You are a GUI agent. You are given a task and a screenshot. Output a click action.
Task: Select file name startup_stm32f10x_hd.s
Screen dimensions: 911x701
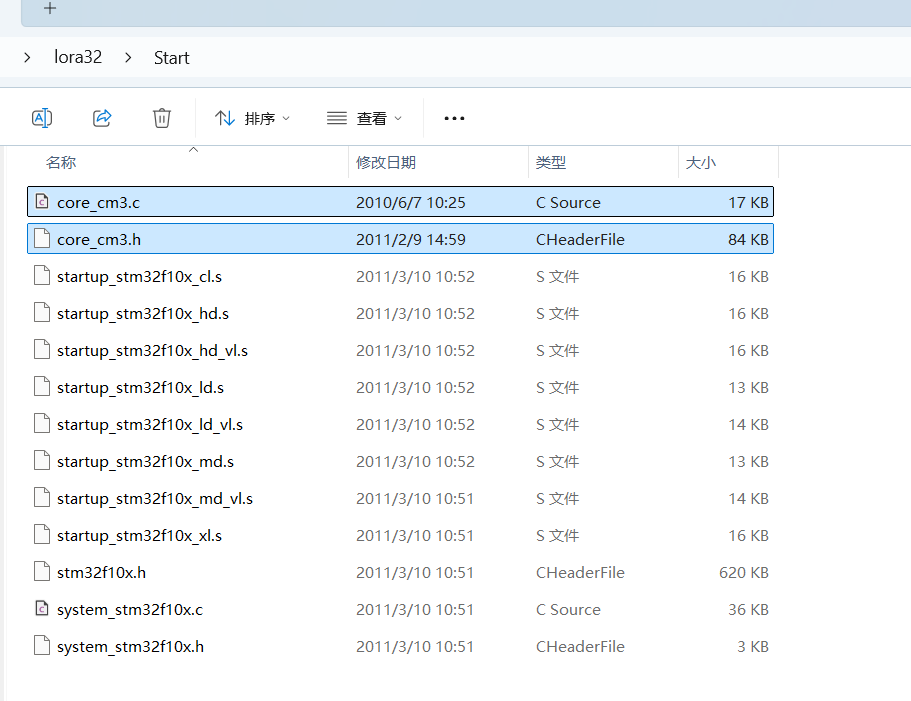[x=143, y=314]
